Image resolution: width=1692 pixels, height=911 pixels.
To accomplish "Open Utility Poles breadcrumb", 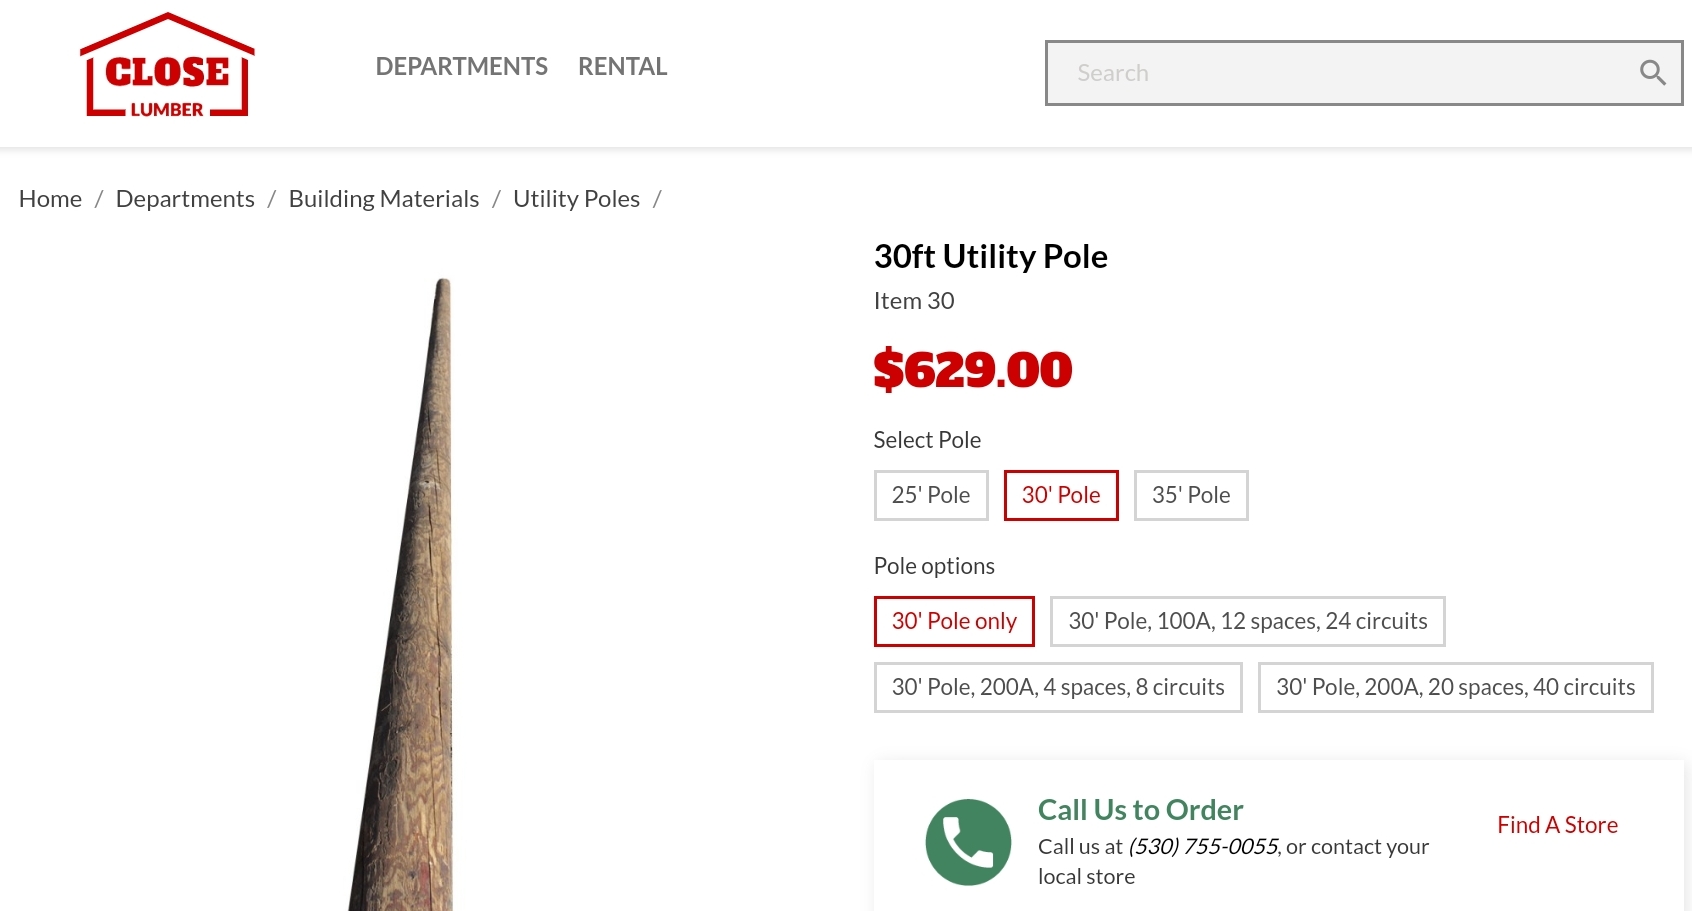I will pos(576,199).
